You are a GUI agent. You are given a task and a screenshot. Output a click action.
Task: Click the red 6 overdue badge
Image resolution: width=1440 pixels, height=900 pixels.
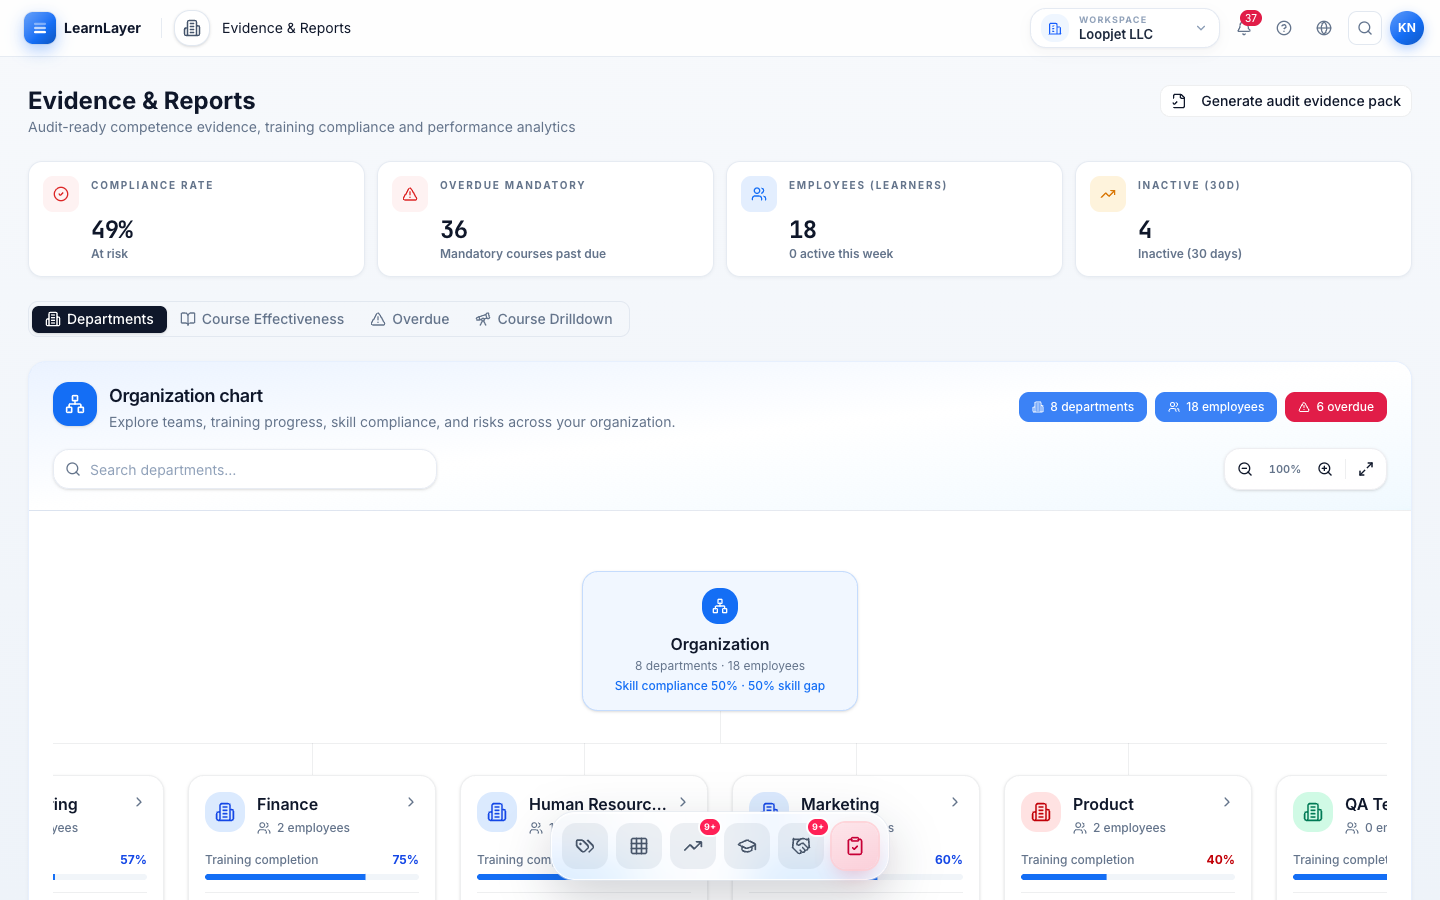point(1336,407)
